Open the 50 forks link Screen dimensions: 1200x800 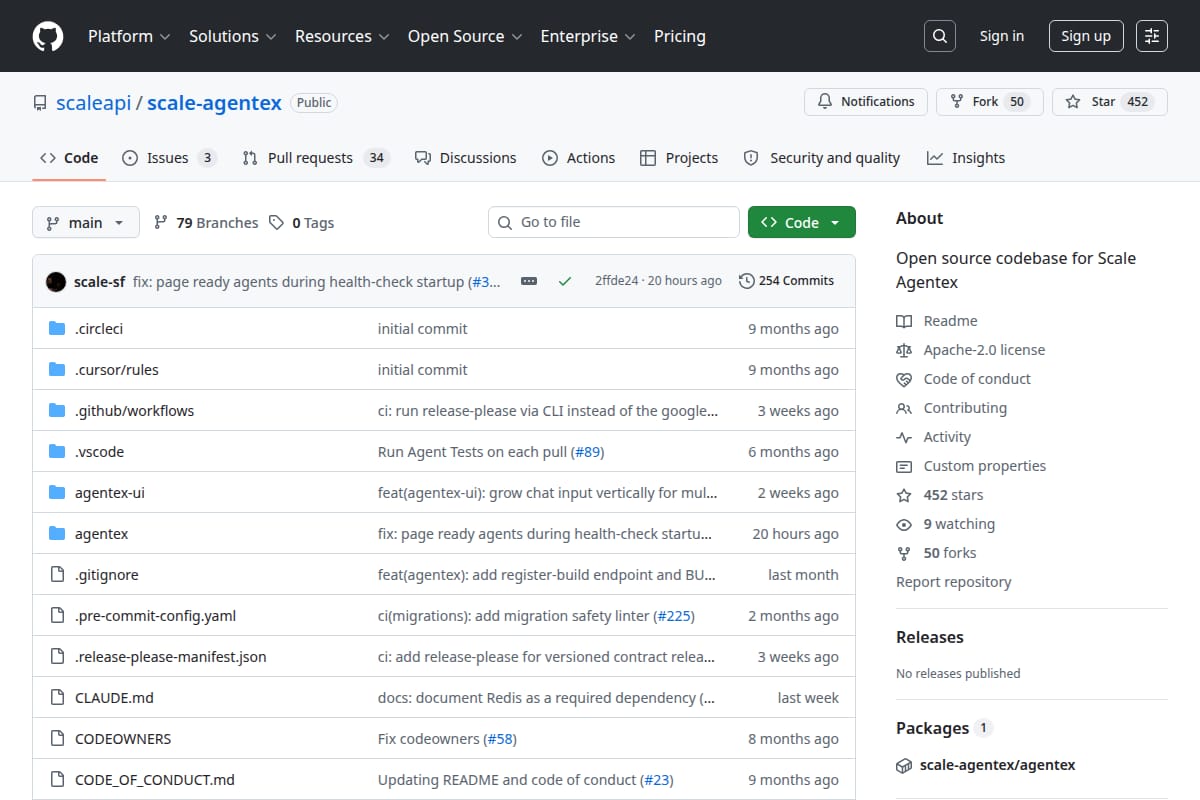936,553
